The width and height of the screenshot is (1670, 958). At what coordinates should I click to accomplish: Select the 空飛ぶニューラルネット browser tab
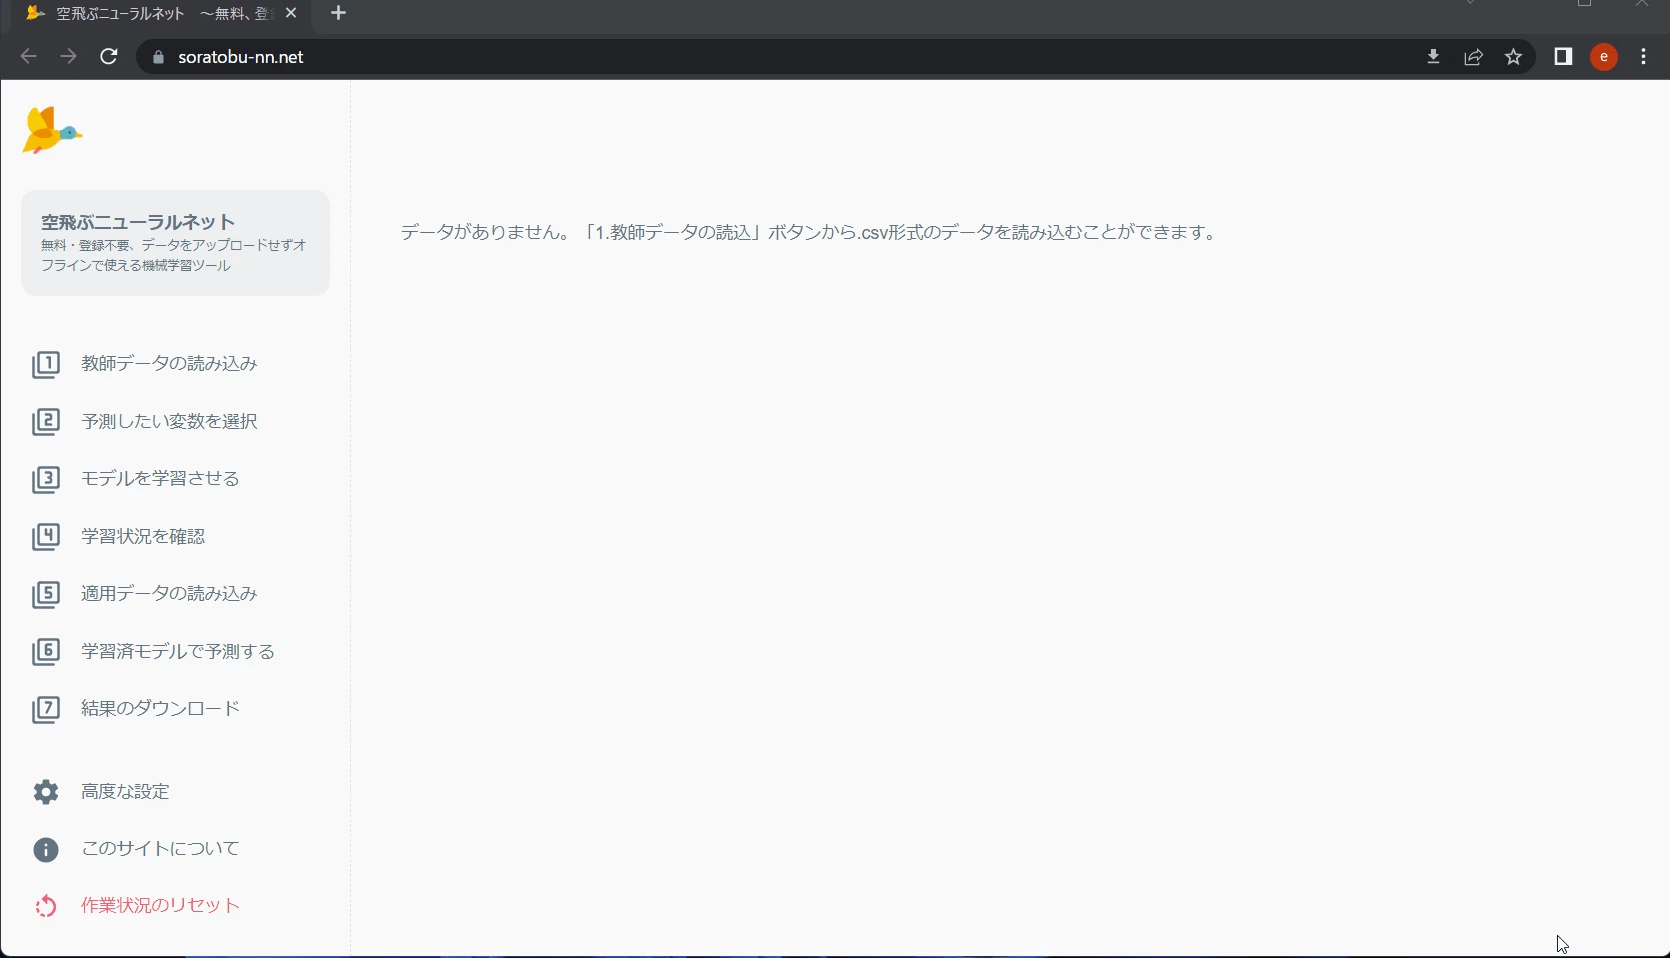click(x=160, y=14)
